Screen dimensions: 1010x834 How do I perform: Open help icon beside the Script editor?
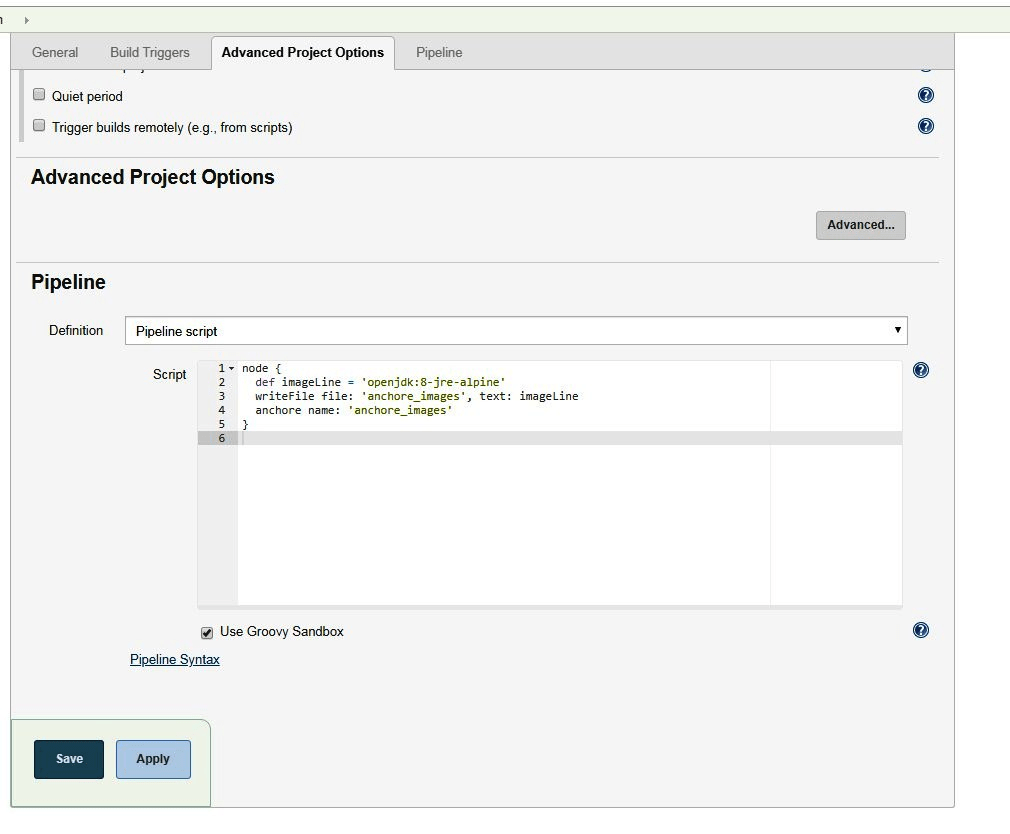tap(921, 370)
